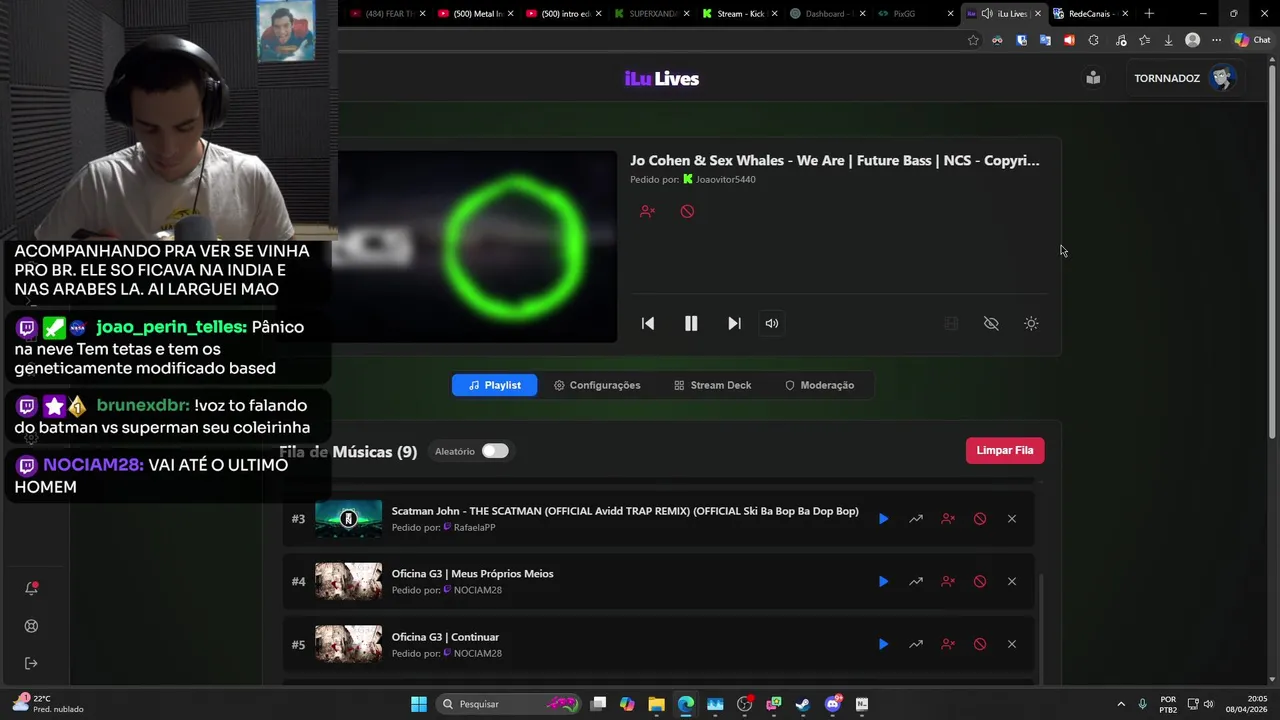This screenshot has width=1280, height=720.
Task: Switch to the RedeCanais browser tab
Action: (x=1090, y=14)
